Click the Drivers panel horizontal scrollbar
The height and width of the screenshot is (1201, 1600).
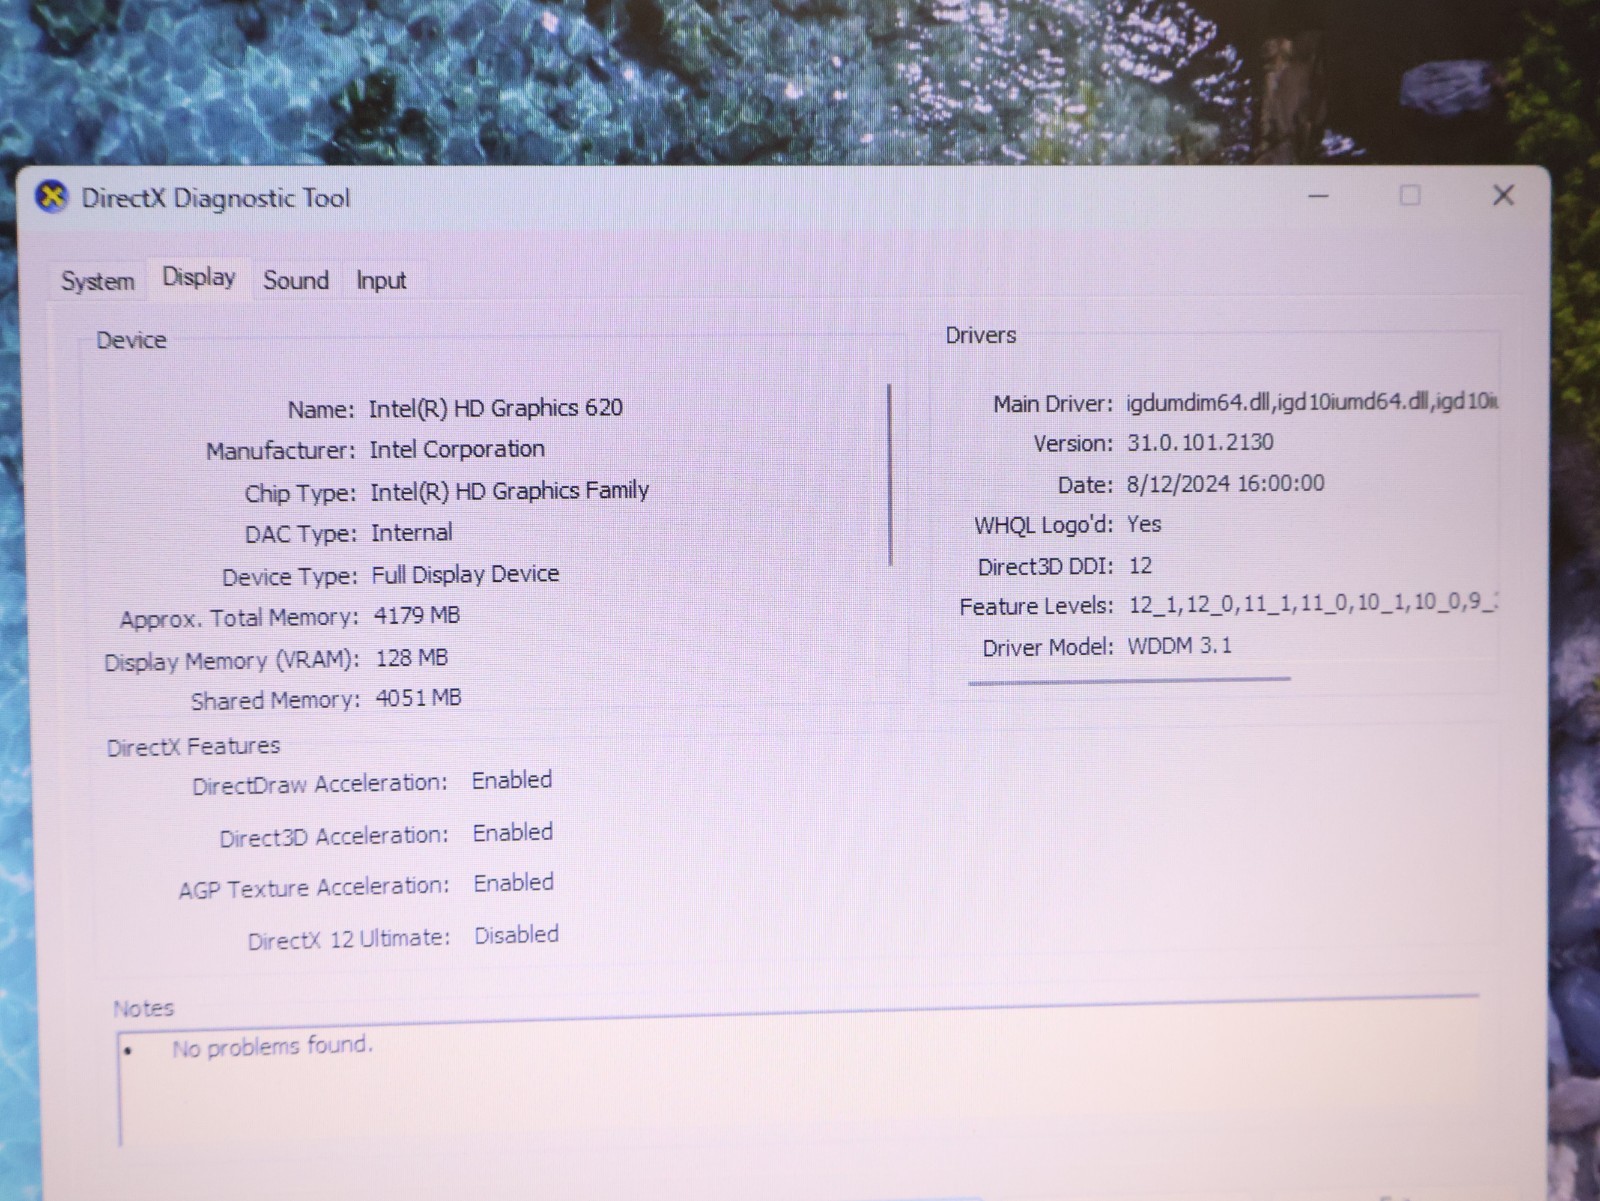point(1129,681)
